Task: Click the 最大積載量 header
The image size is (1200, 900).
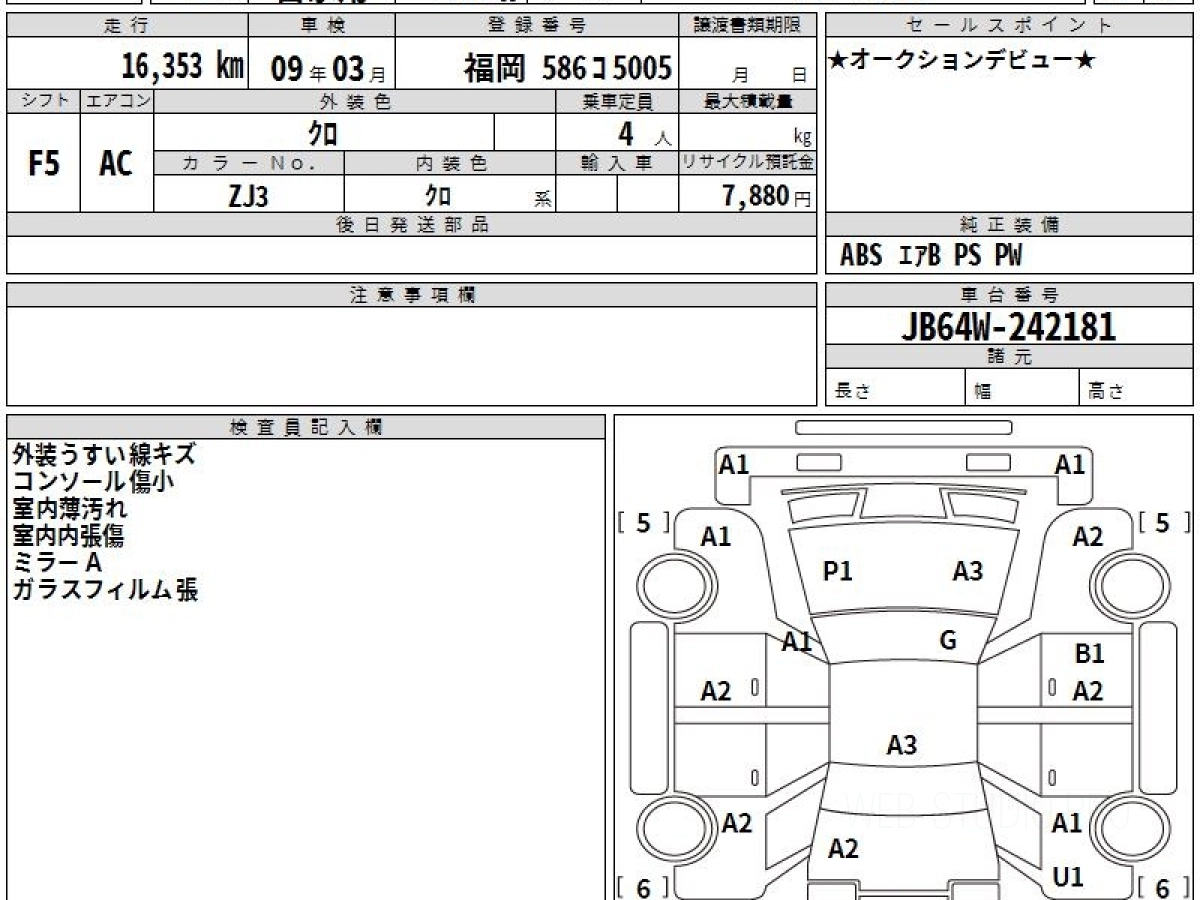Action: click(x=748, y=101)
